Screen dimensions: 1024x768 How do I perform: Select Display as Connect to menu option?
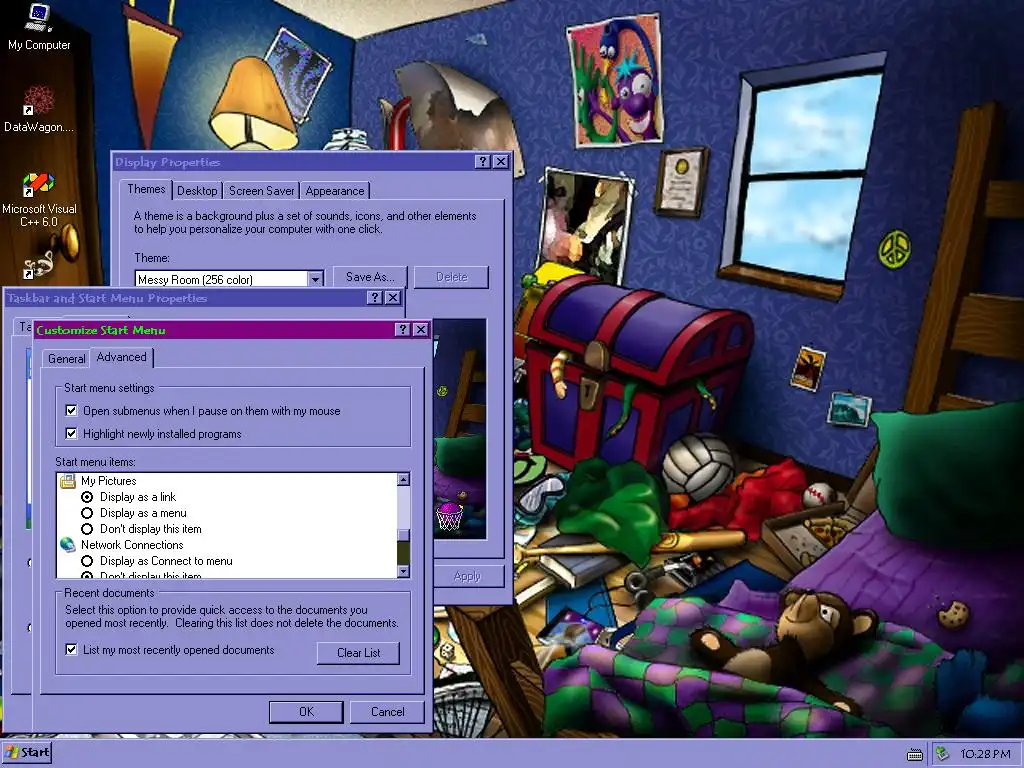(x=87, y=561)
